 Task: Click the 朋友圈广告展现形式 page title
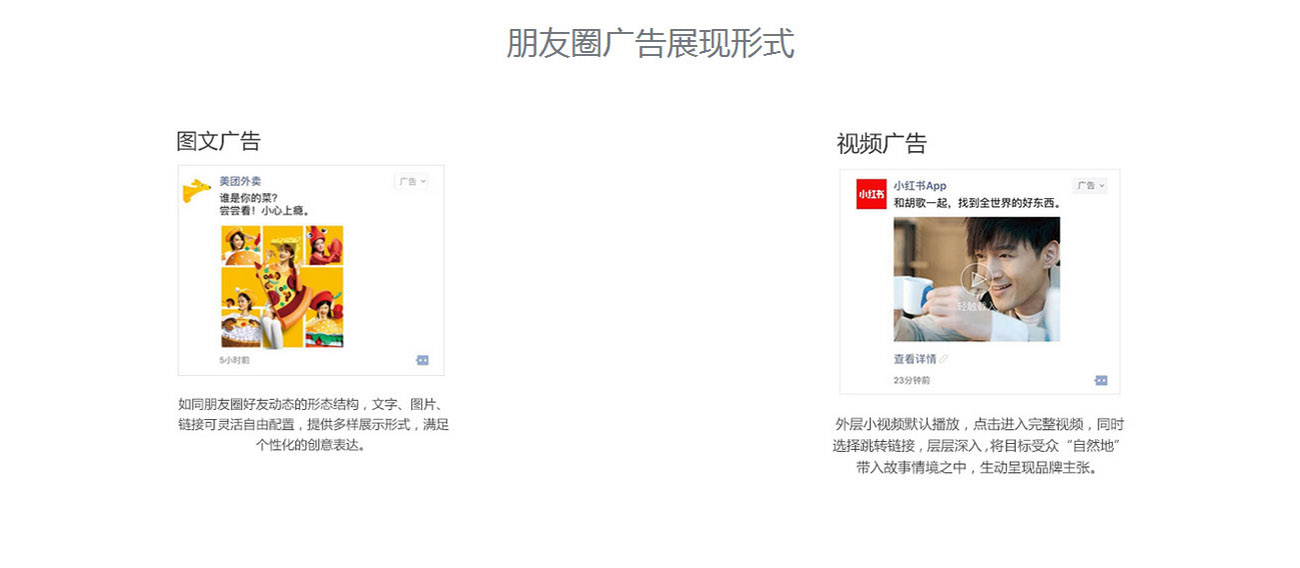650,44
